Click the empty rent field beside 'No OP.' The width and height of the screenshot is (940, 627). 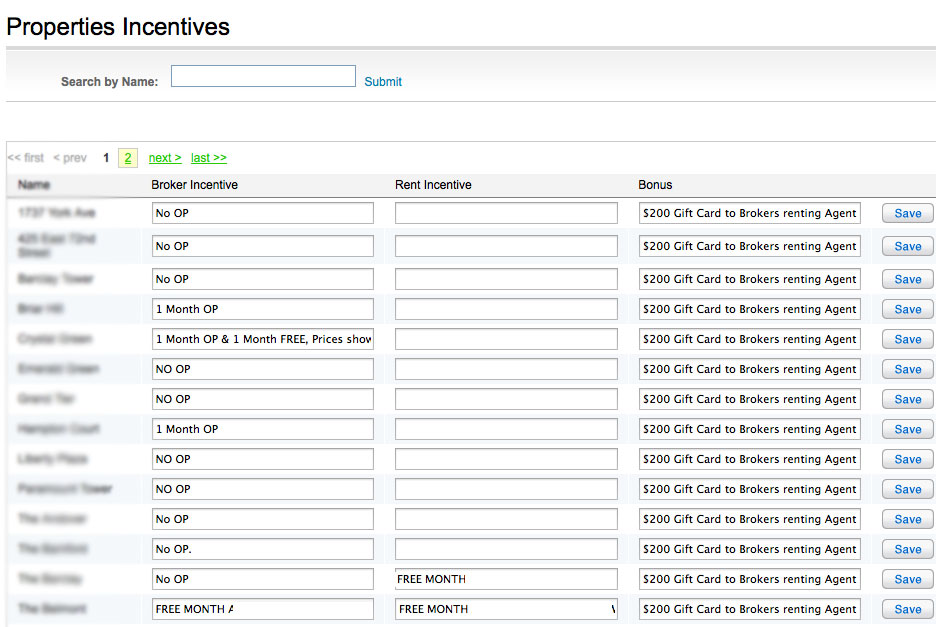506,549
